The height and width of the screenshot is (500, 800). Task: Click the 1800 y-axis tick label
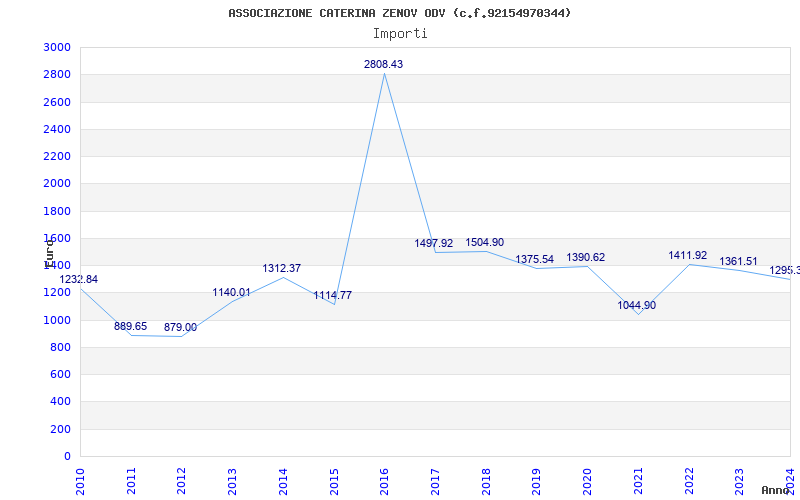click(57, 211)
